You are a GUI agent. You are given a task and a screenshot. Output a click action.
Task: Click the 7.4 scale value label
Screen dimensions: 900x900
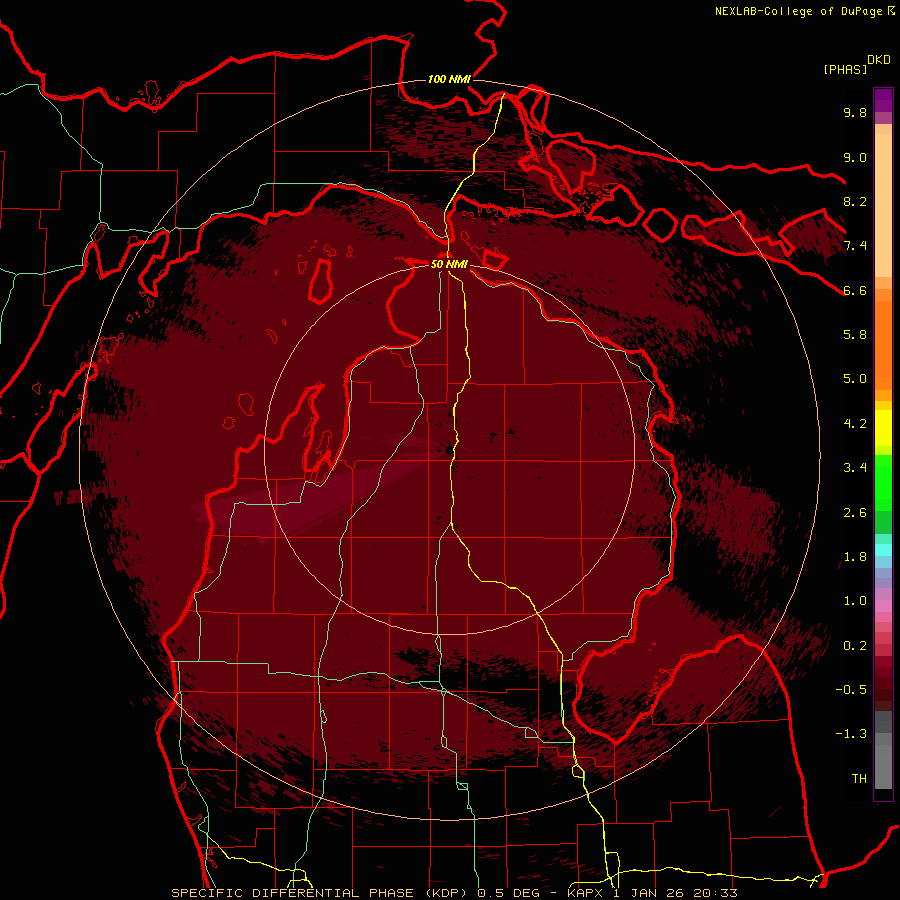point(855,246)
